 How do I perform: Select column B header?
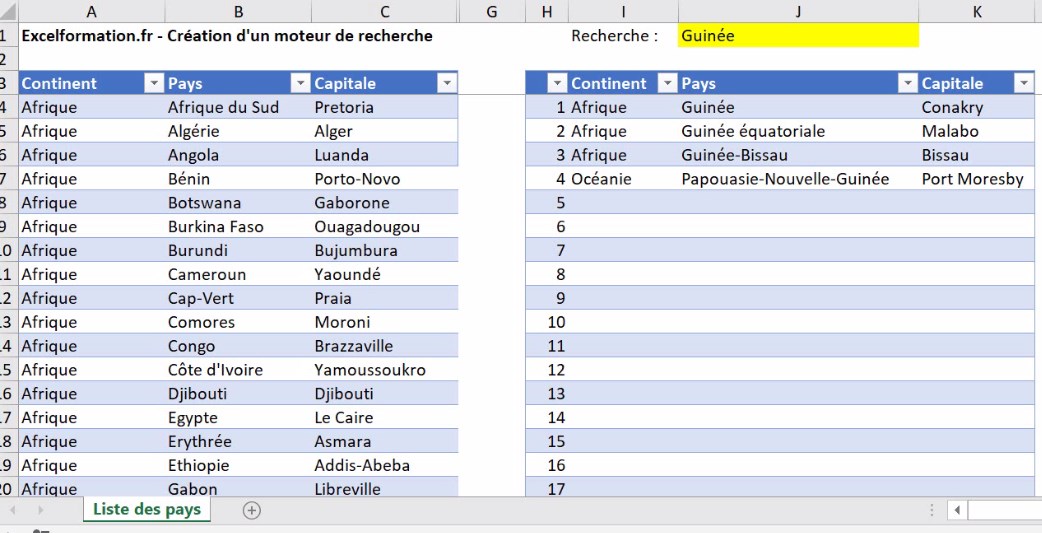238,11
